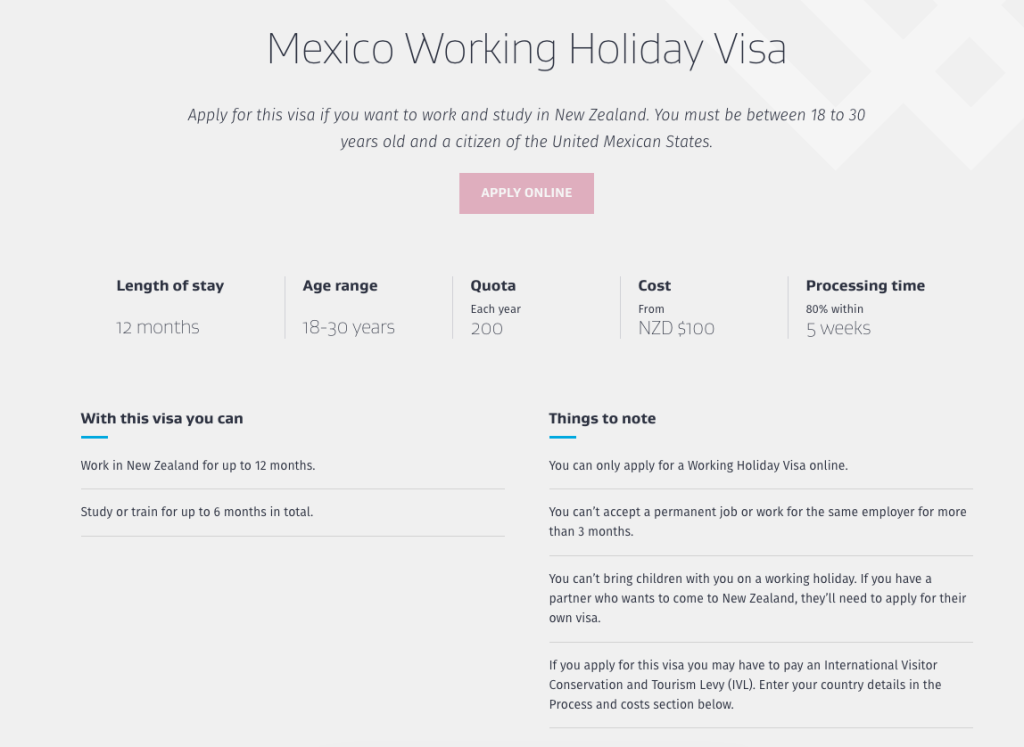This screenshot has width=1024, height=747.
Task: Select the Cost label
Action: coord(655,286)
